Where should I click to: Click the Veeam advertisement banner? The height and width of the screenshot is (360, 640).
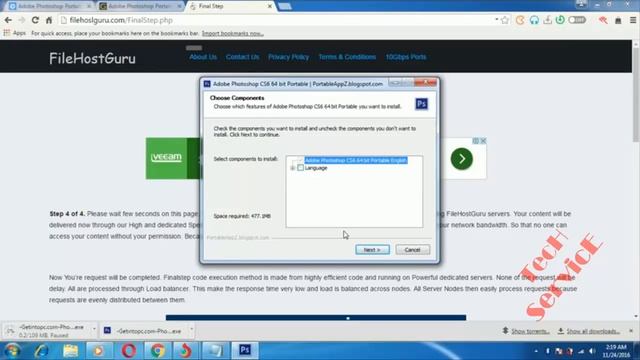coord(173,158)
